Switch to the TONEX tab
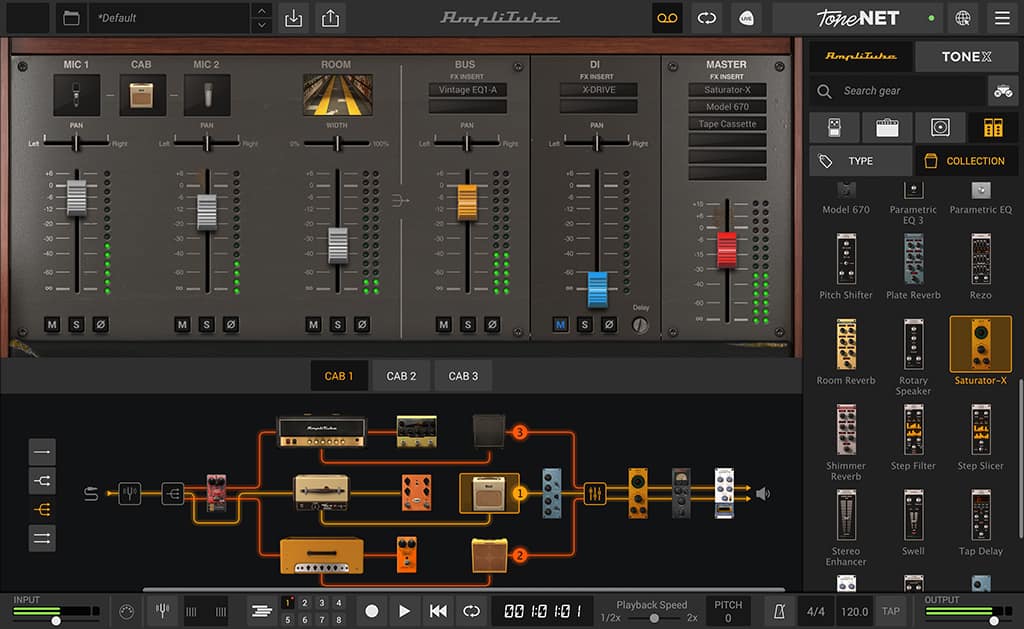 965,57
